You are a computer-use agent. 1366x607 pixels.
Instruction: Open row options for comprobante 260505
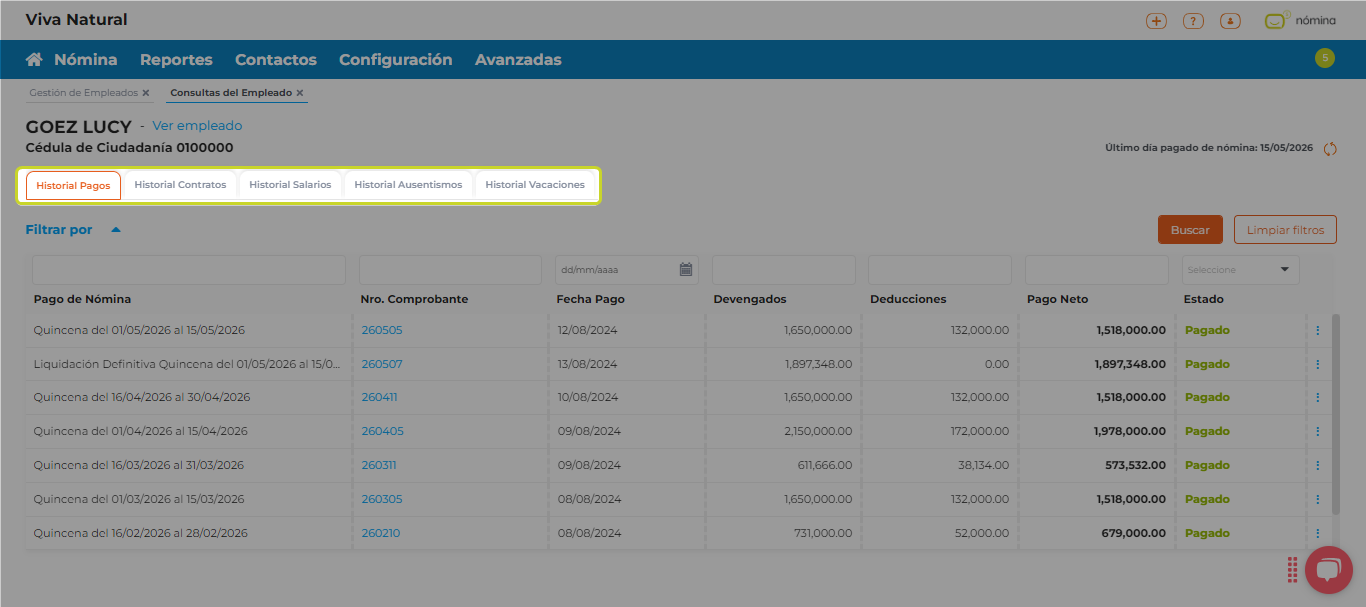tap(1317, 330)
